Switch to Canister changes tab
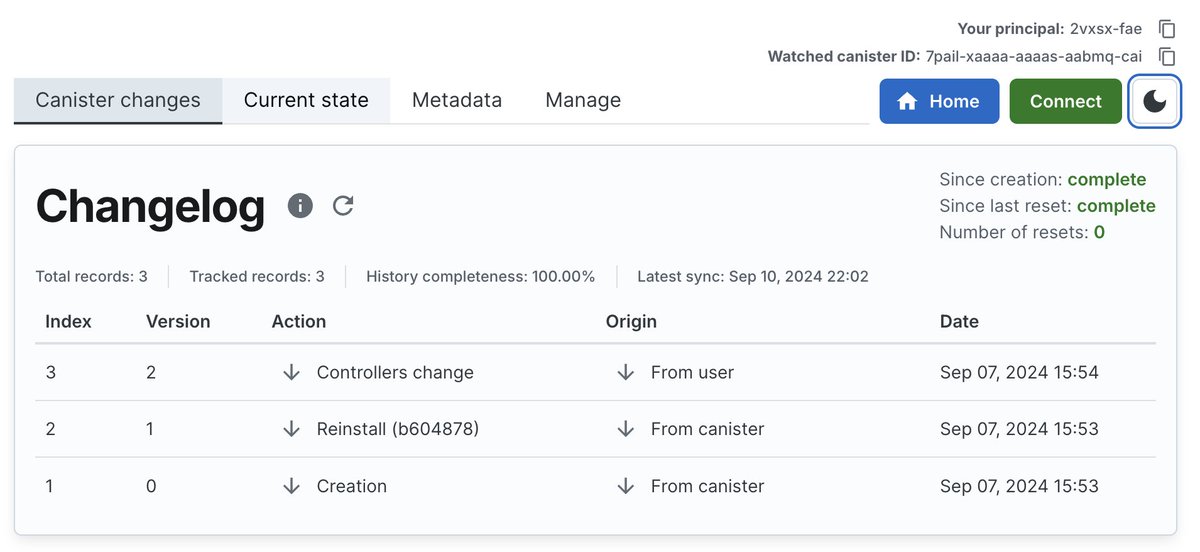 (118, 101)
